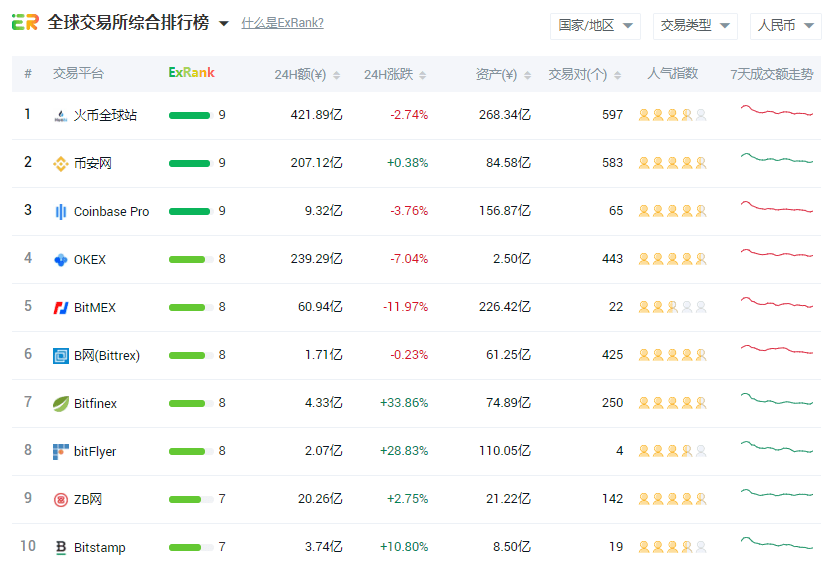The image size is (837, 569).
Task: Click the ZB网 logo icon
Action: 61,500
